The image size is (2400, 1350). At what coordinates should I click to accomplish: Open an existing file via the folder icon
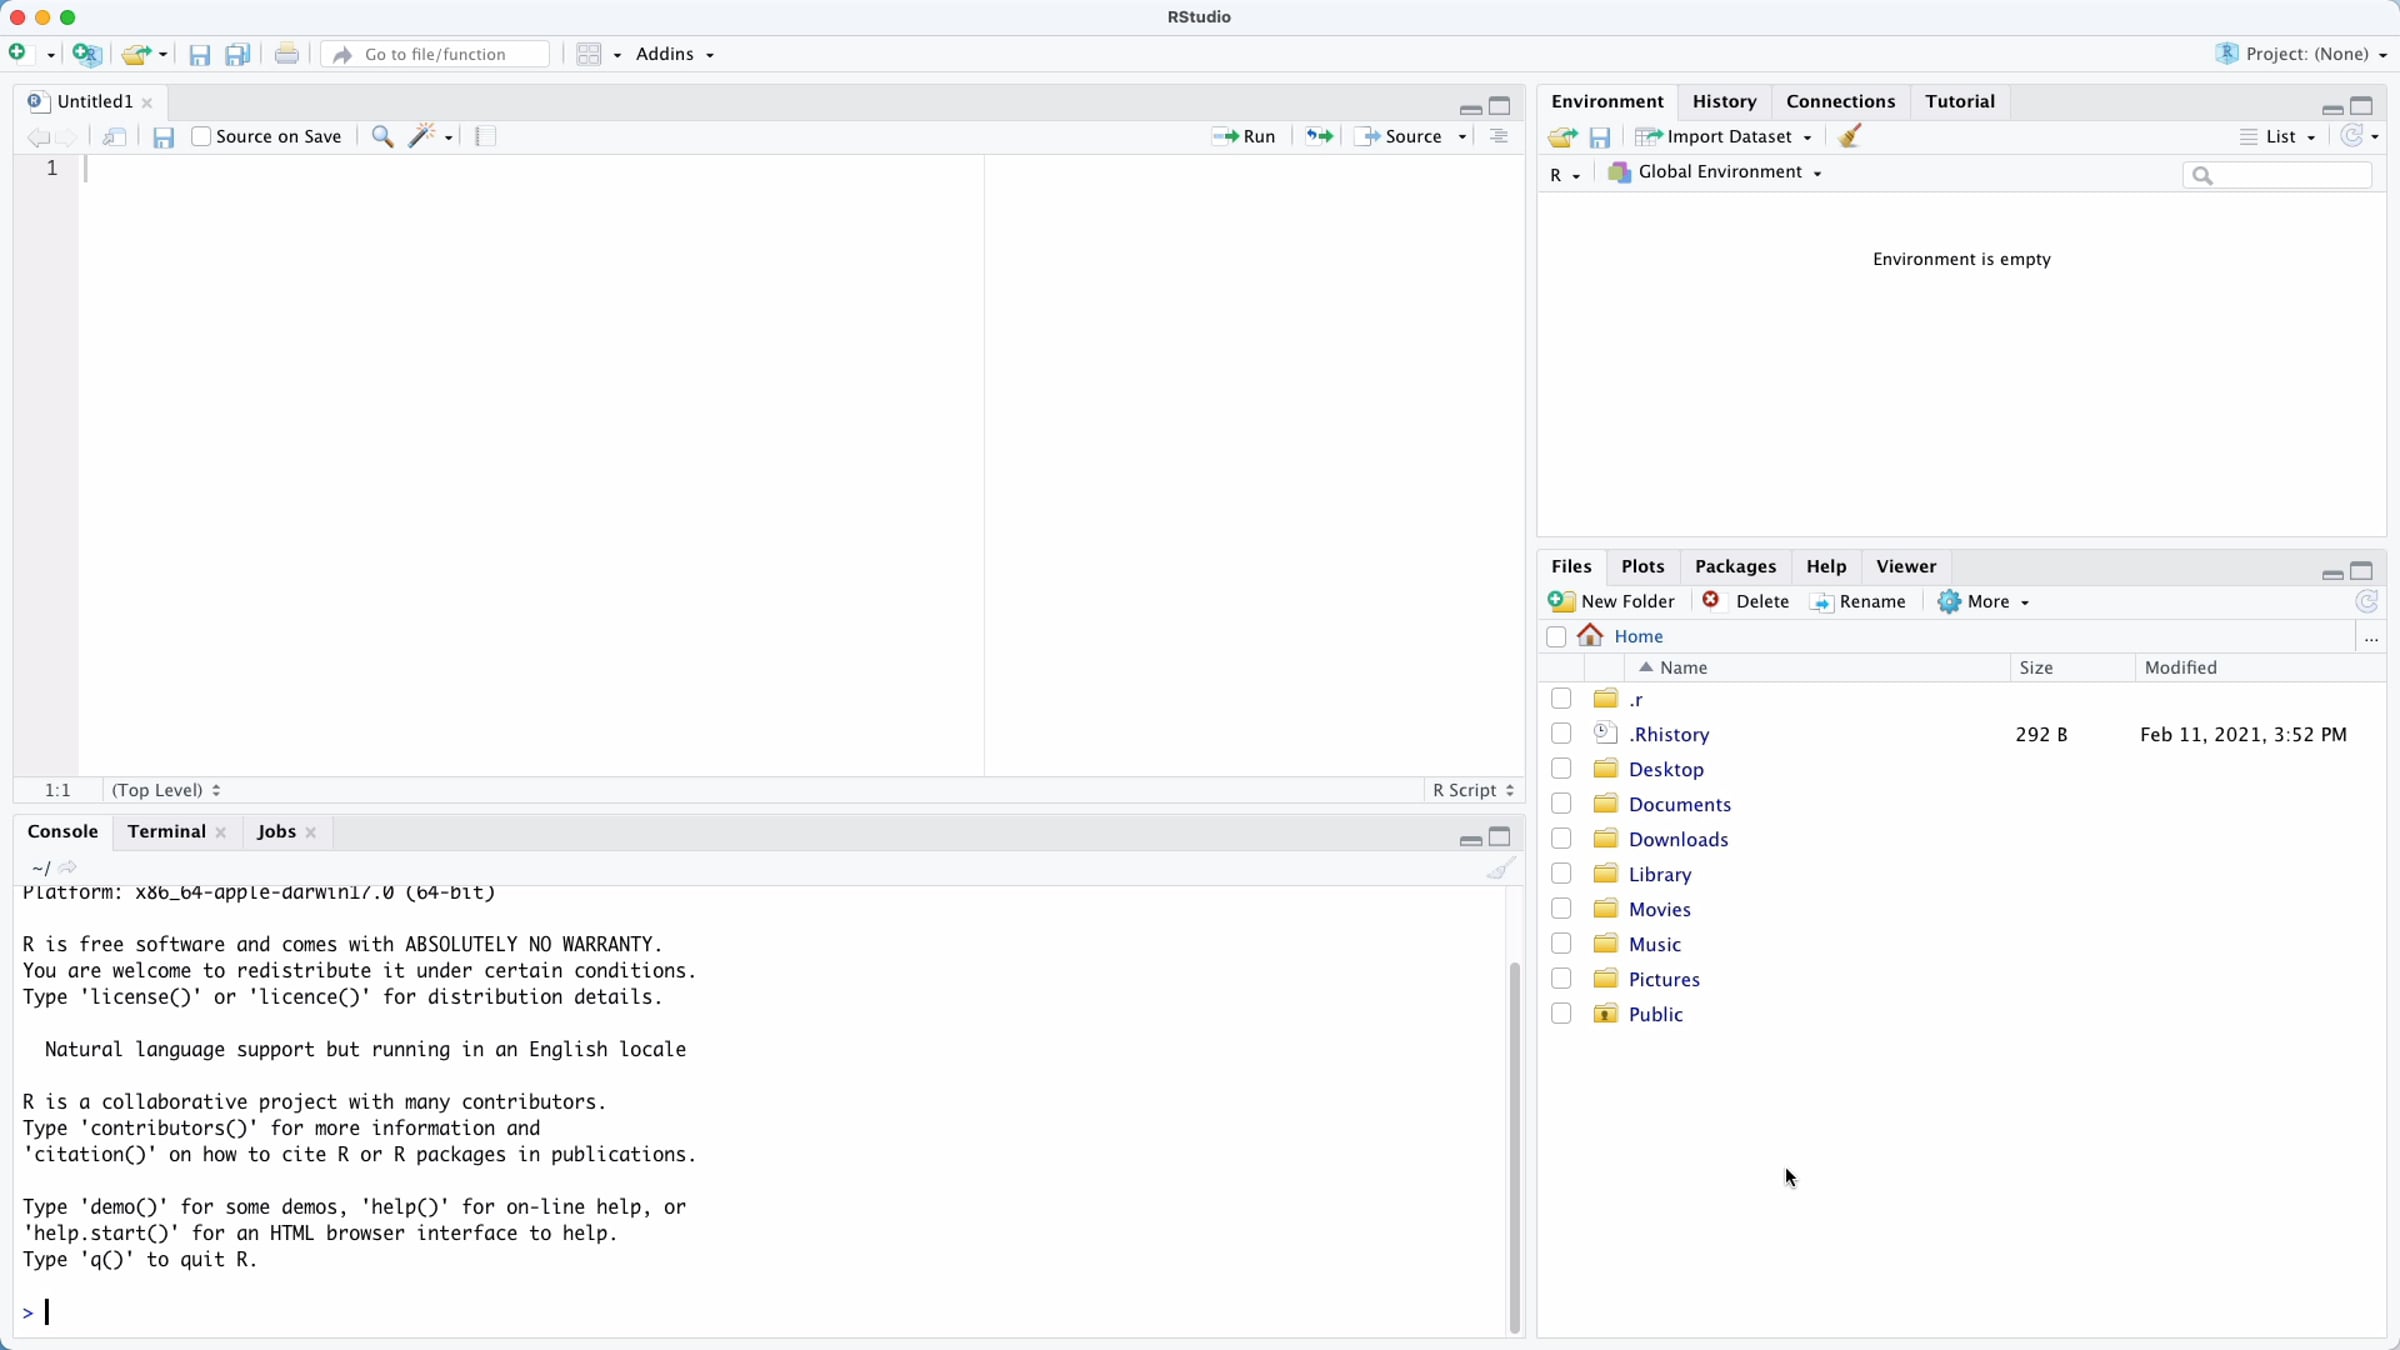(x=136, y=54)
